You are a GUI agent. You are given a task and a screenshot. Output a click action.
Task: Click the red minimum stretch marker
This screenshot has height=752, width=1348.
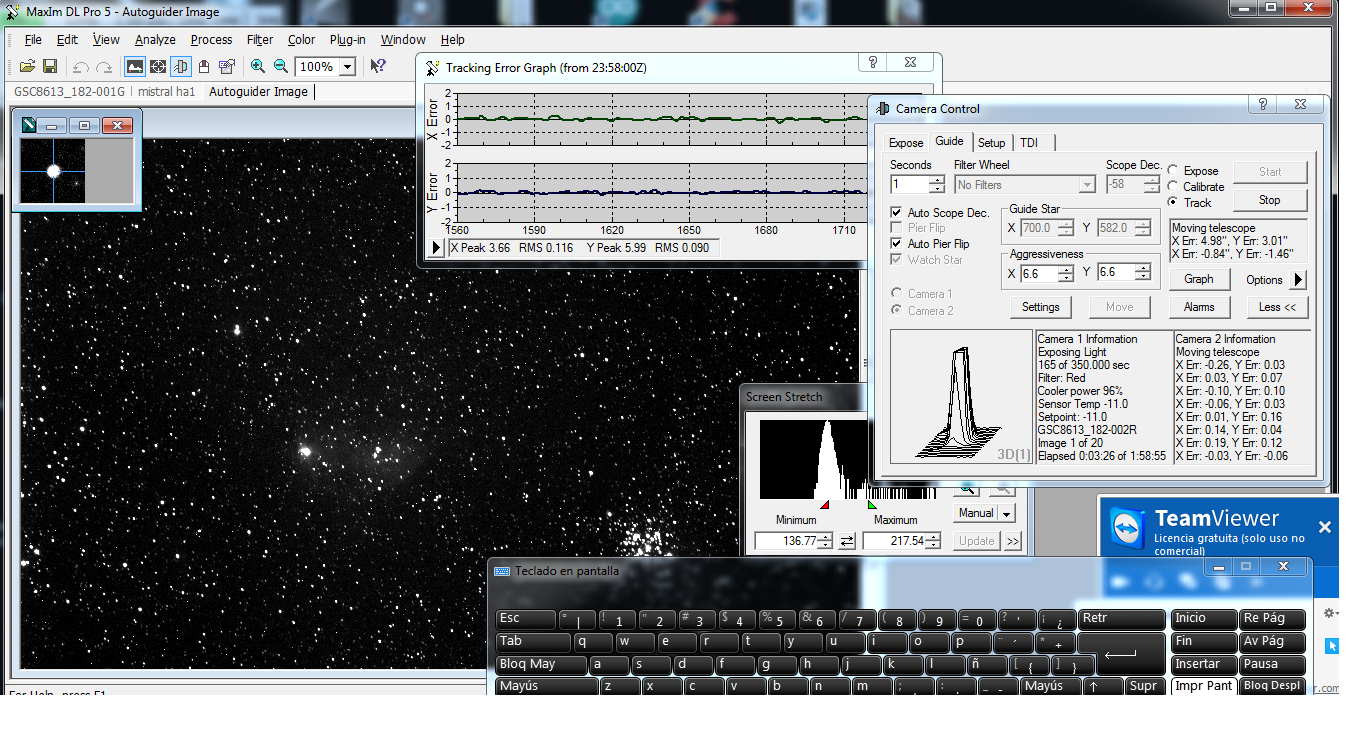click(824, 504)
